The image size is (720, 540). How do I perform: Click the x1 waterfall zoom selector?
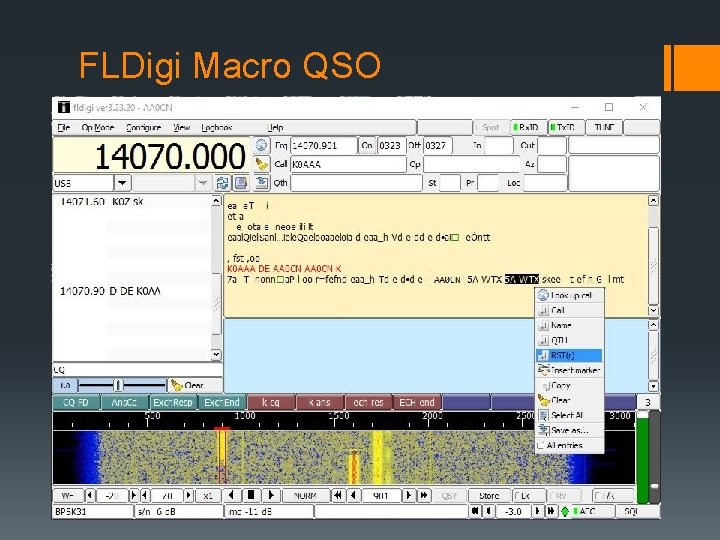208,495
